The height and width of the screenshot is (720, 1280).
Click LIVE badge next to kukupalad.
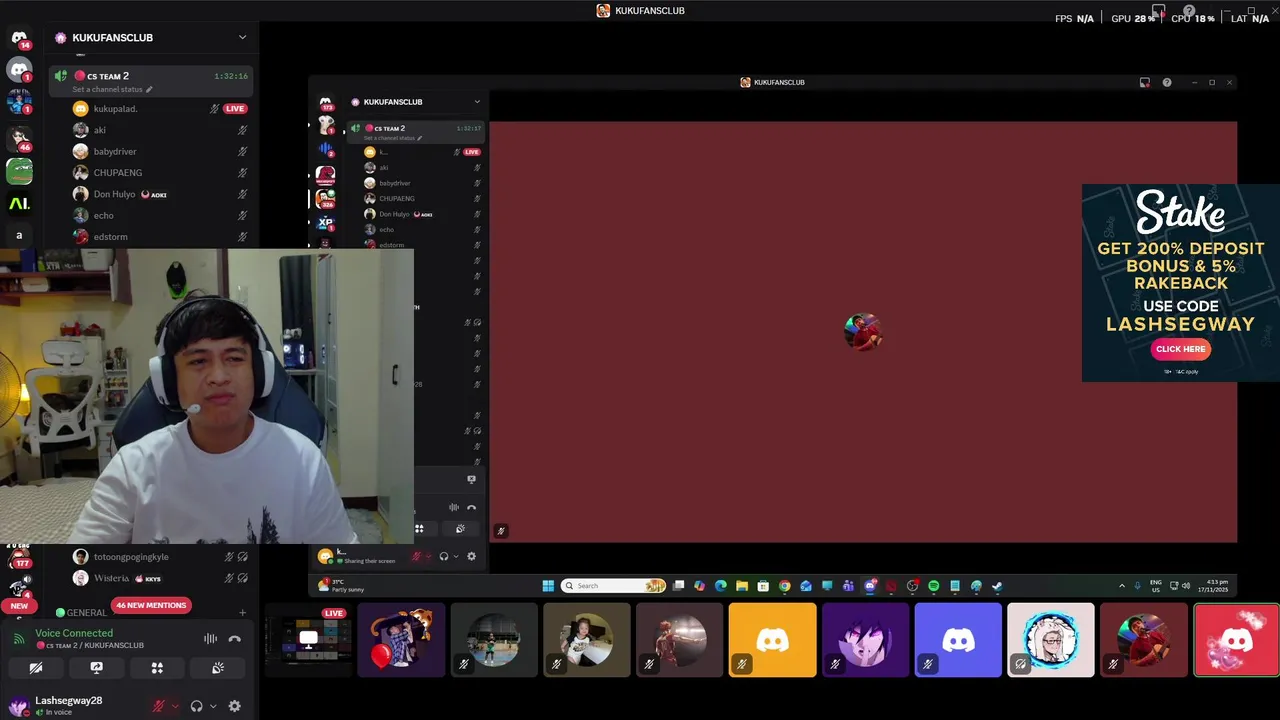pos(235,108)
